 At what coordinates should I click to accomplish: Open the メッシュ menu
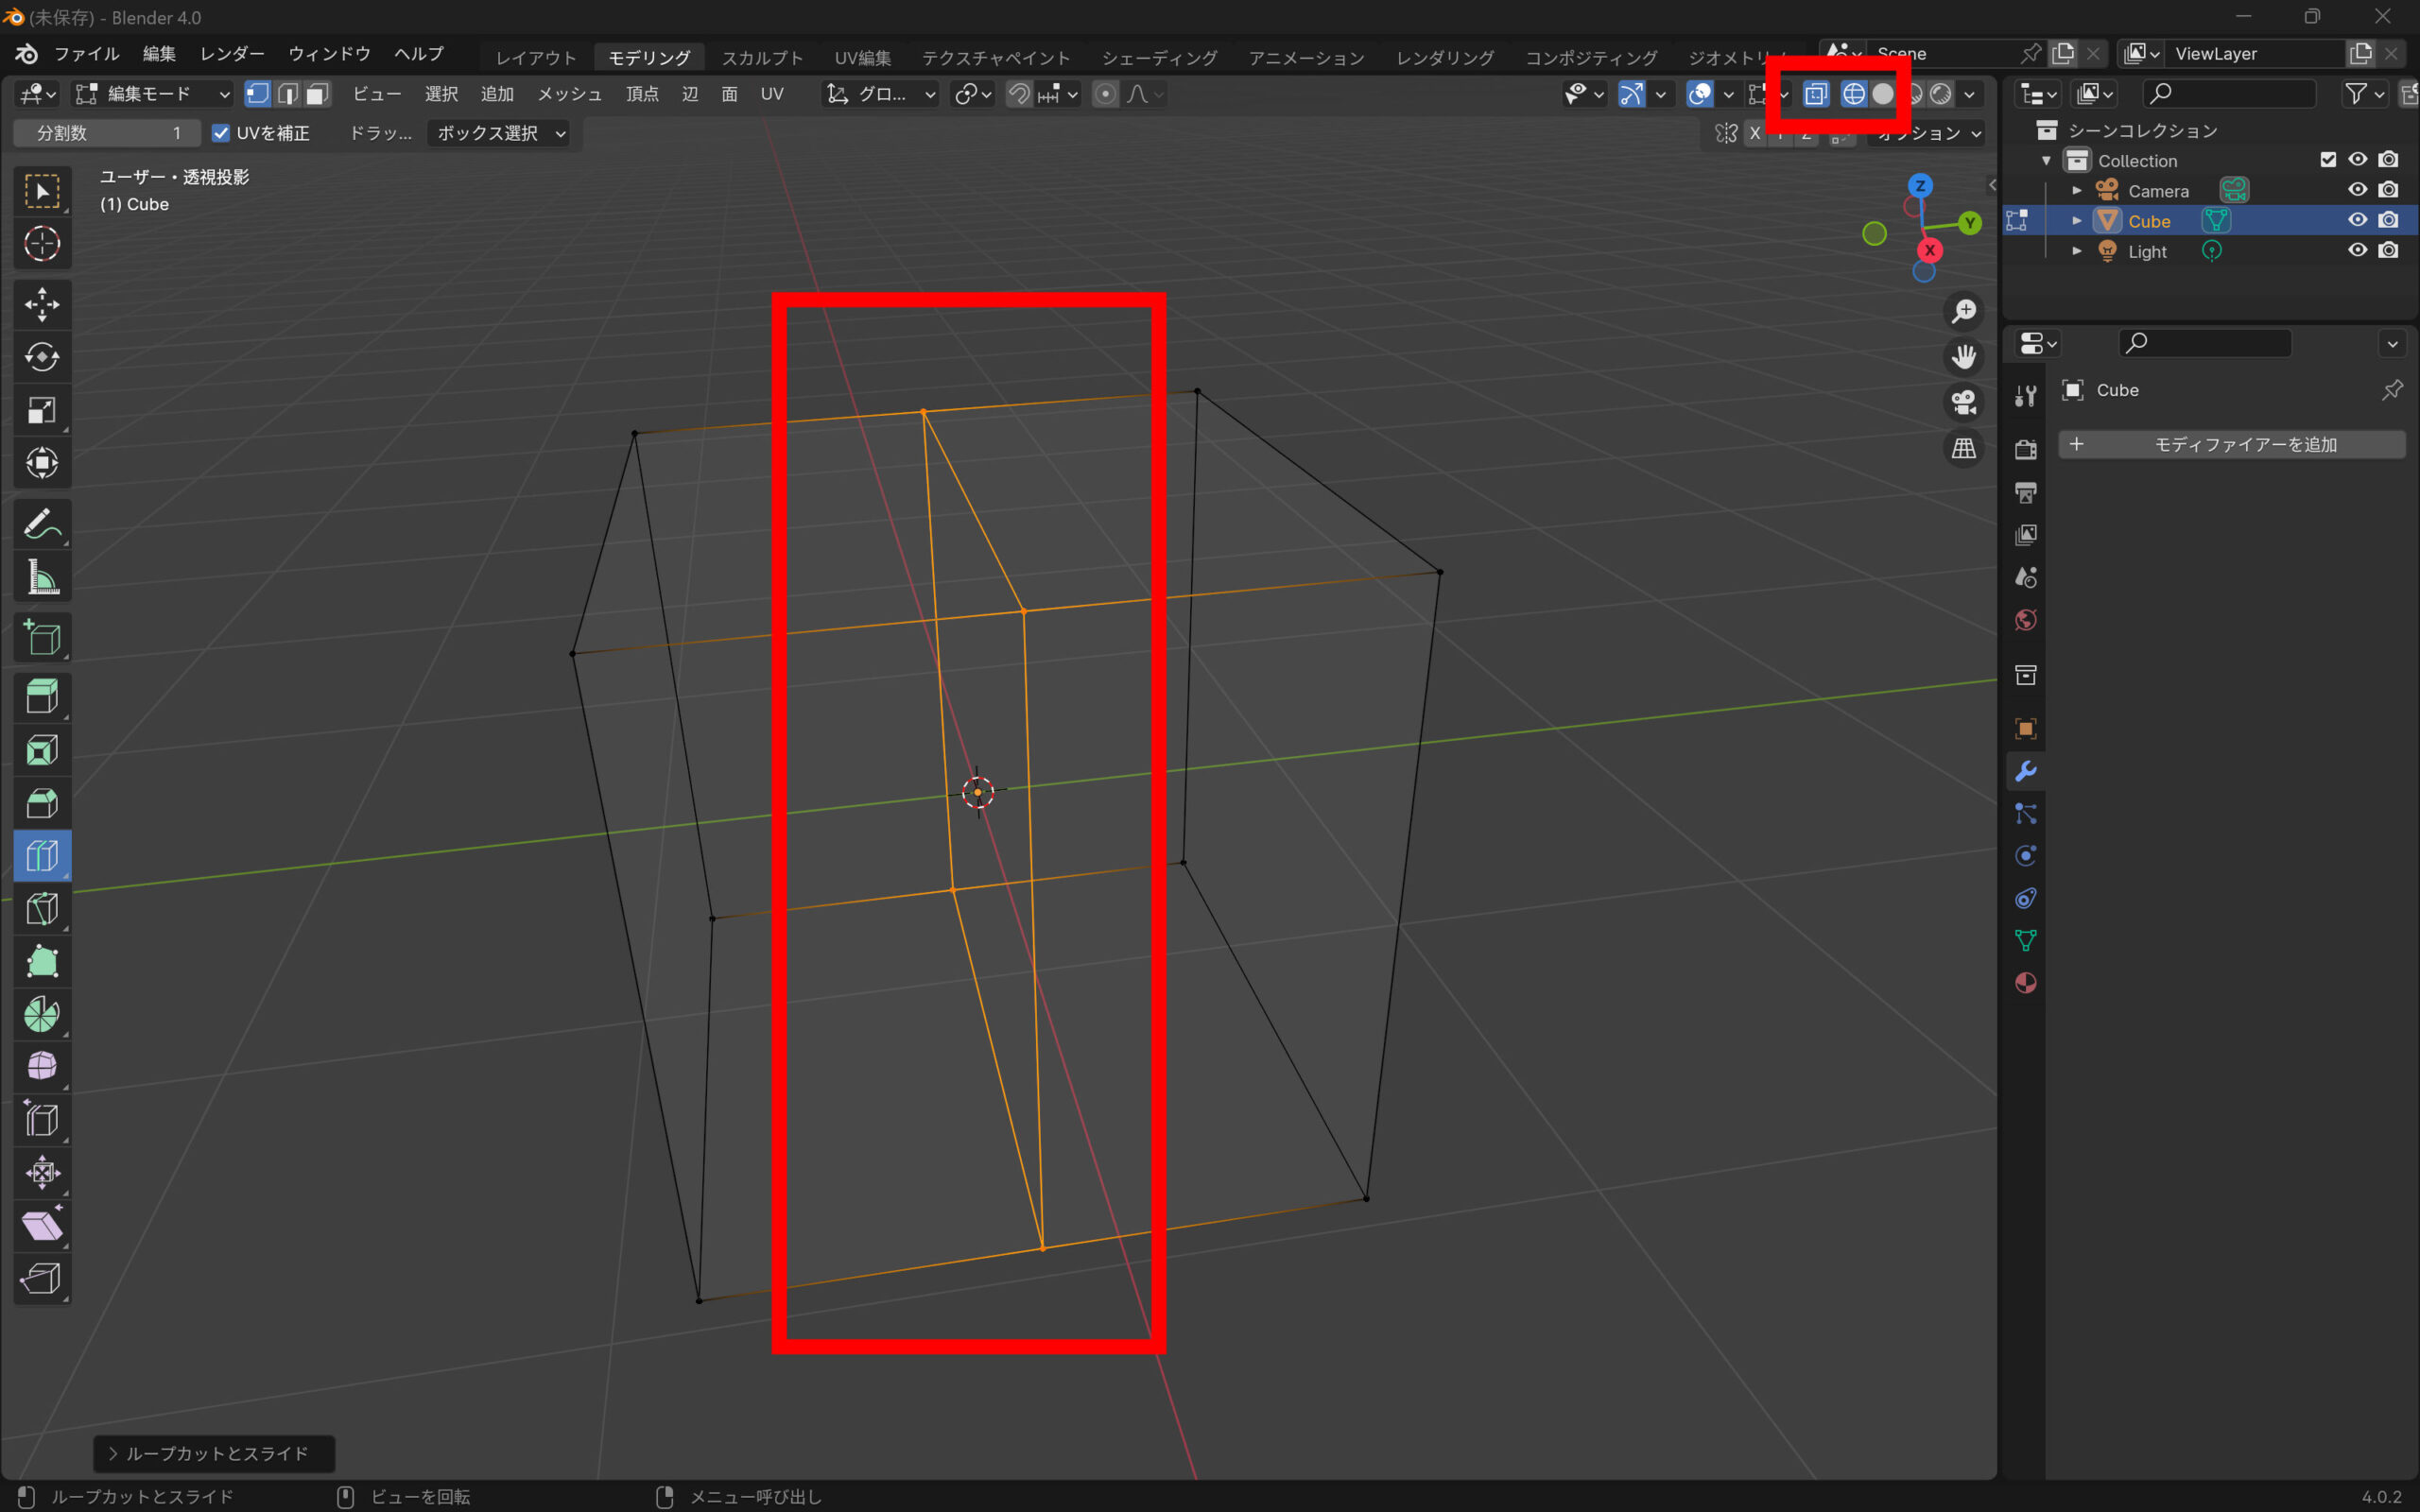[x=569, y=94]
